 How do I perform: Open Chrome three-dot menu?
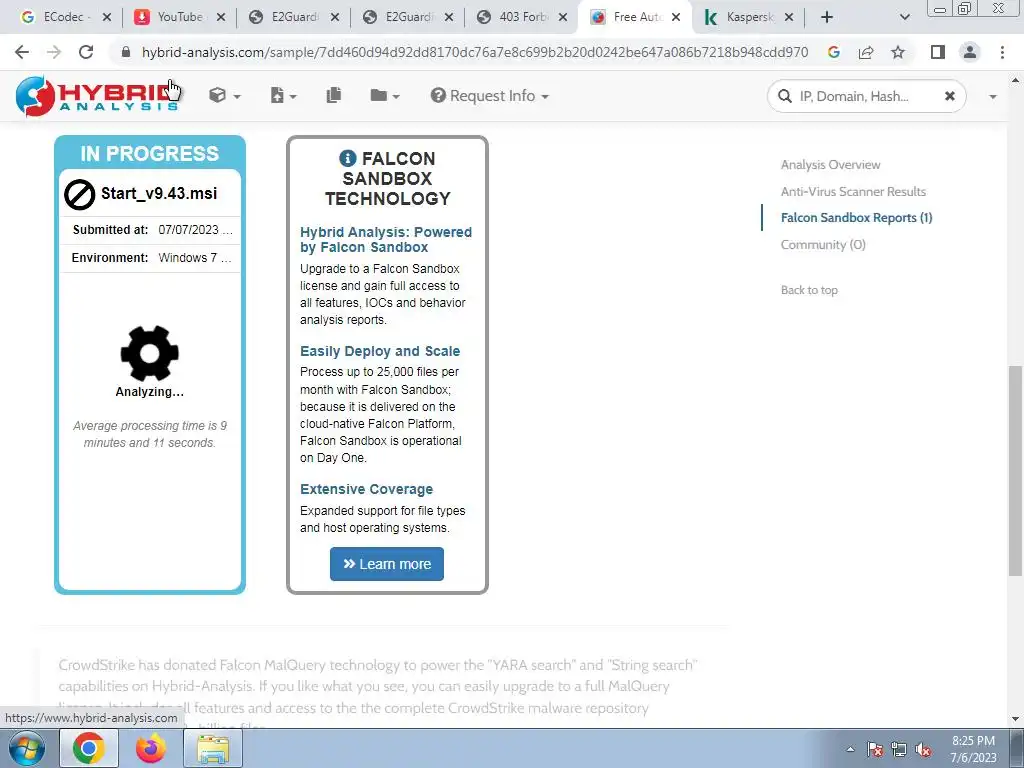pos(1002,52)
